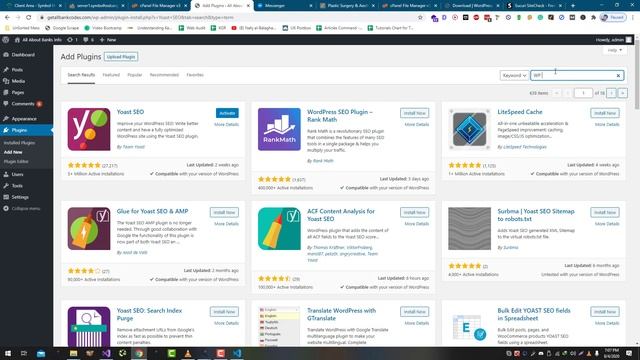
Task: Open the Installed Plugins submenu item
Action: [19, 143]
